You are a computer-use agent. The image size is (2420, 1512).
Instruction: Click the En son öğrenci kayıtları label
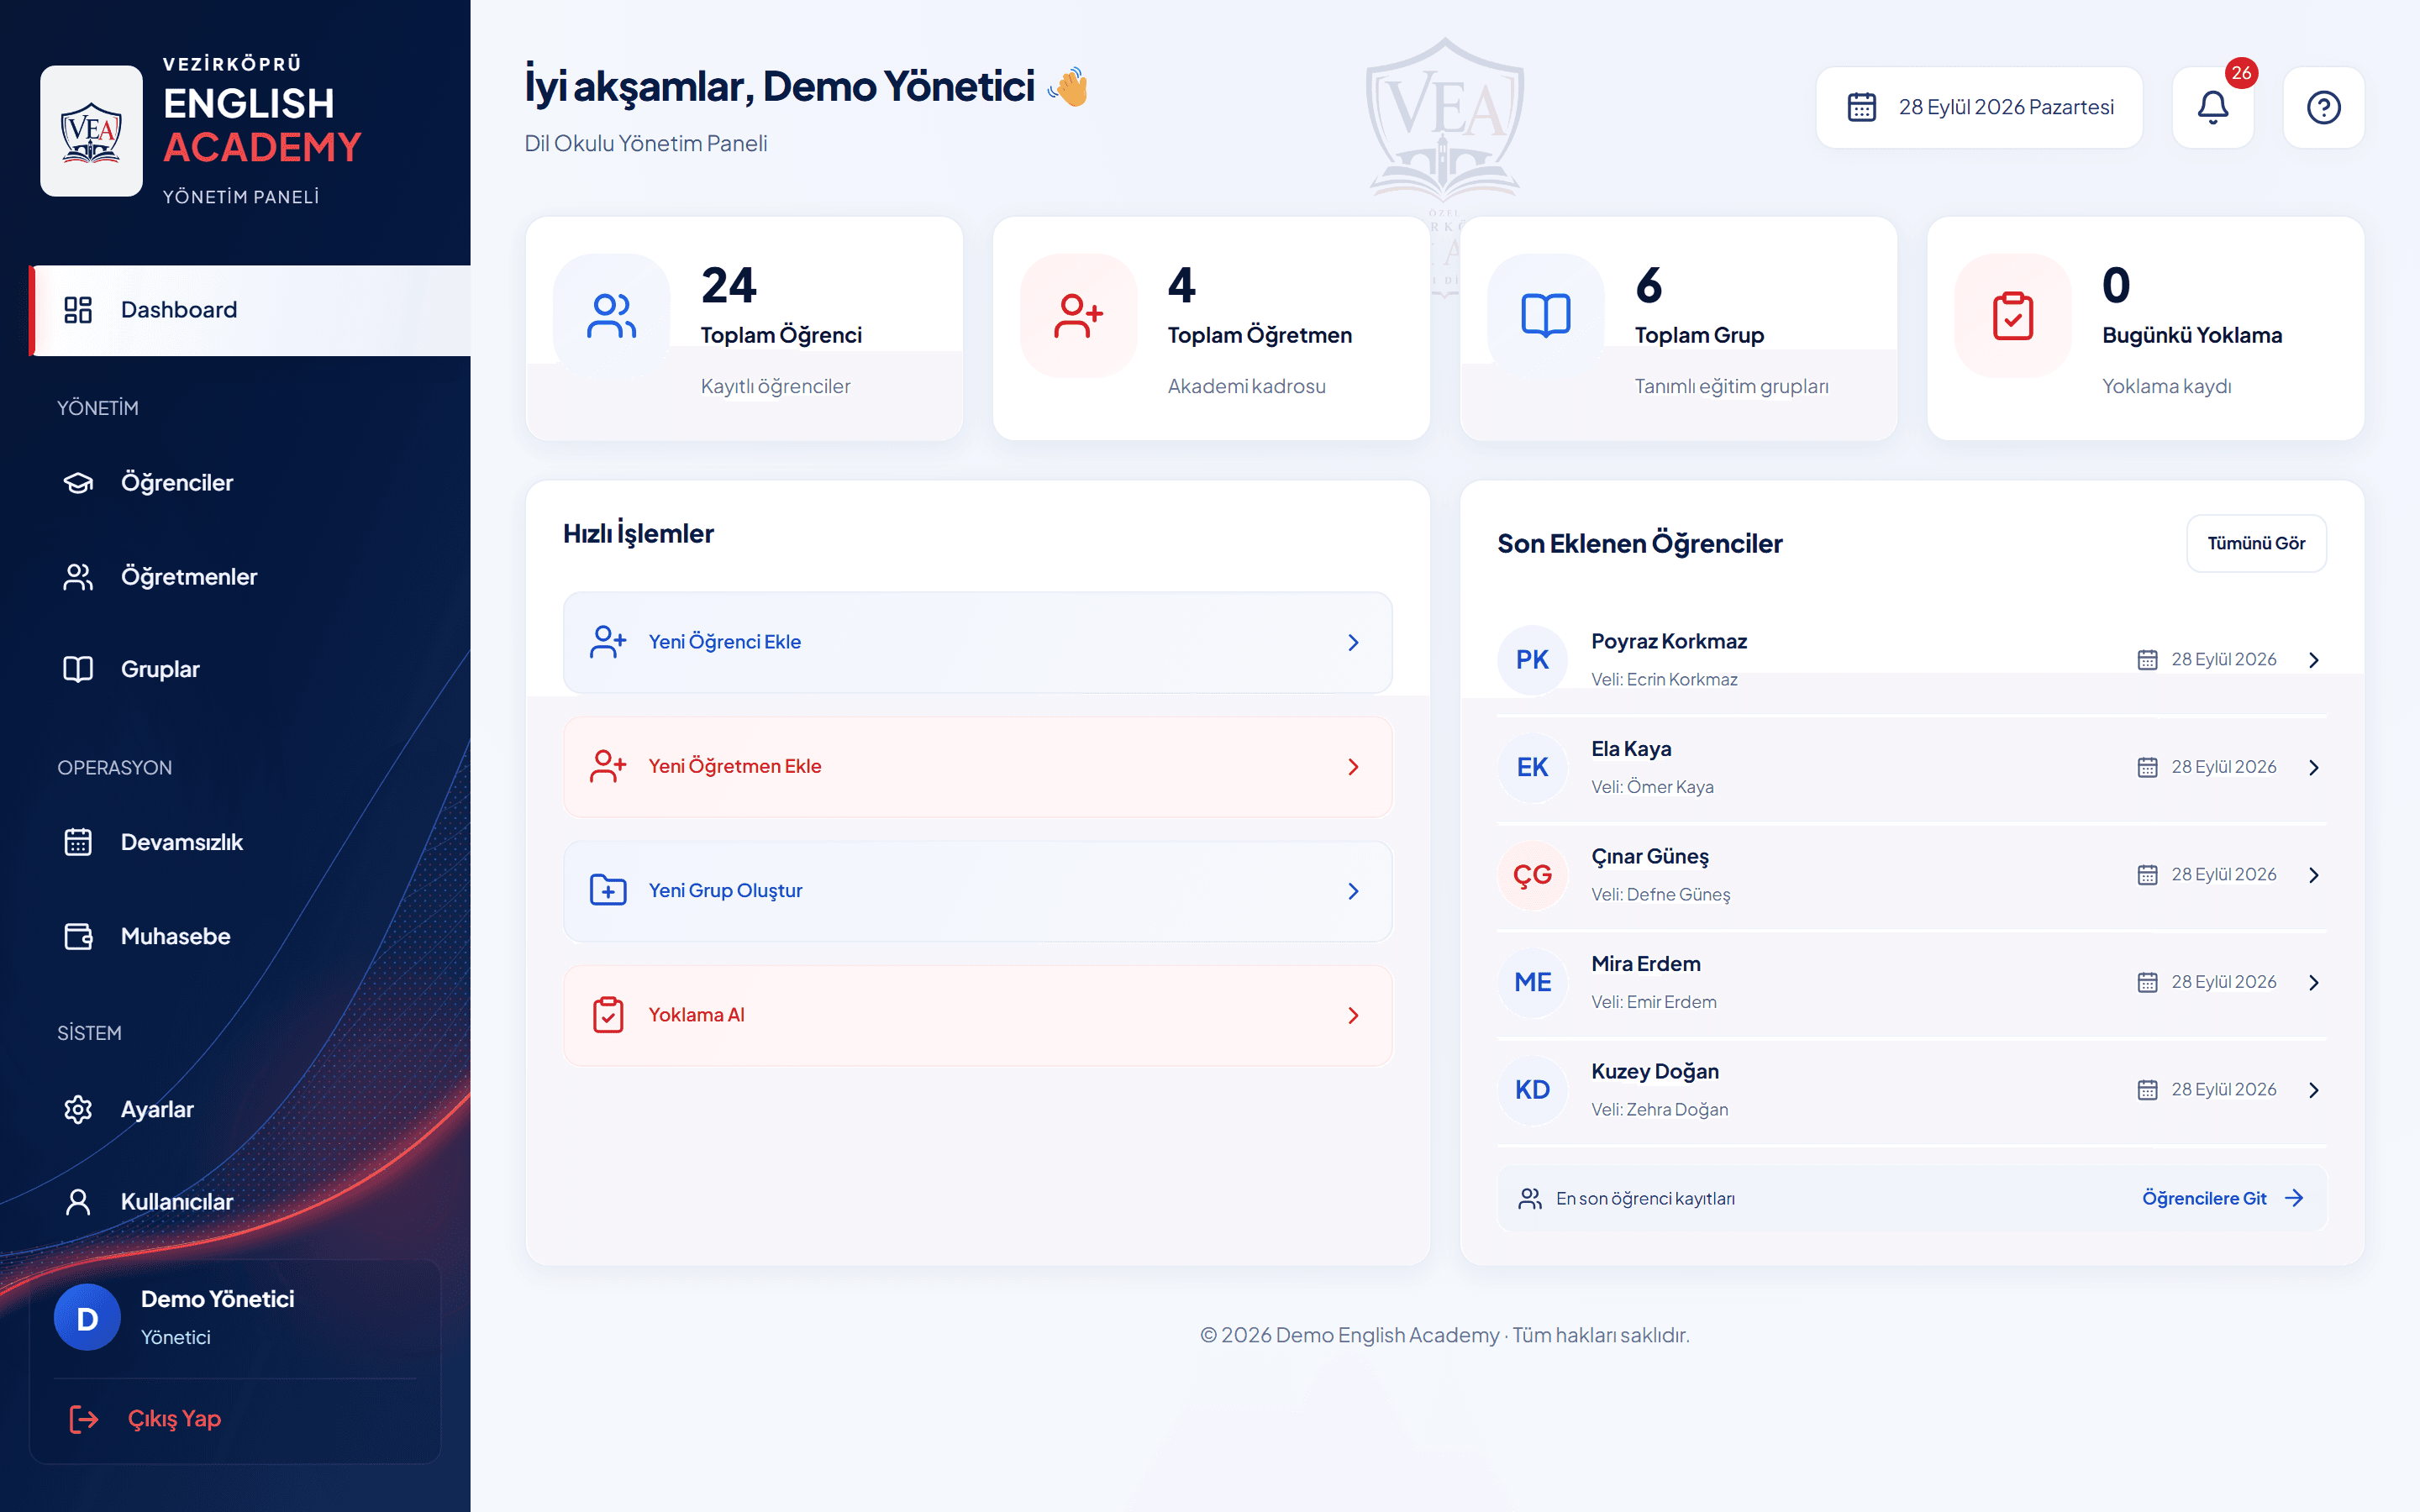1645,1199
